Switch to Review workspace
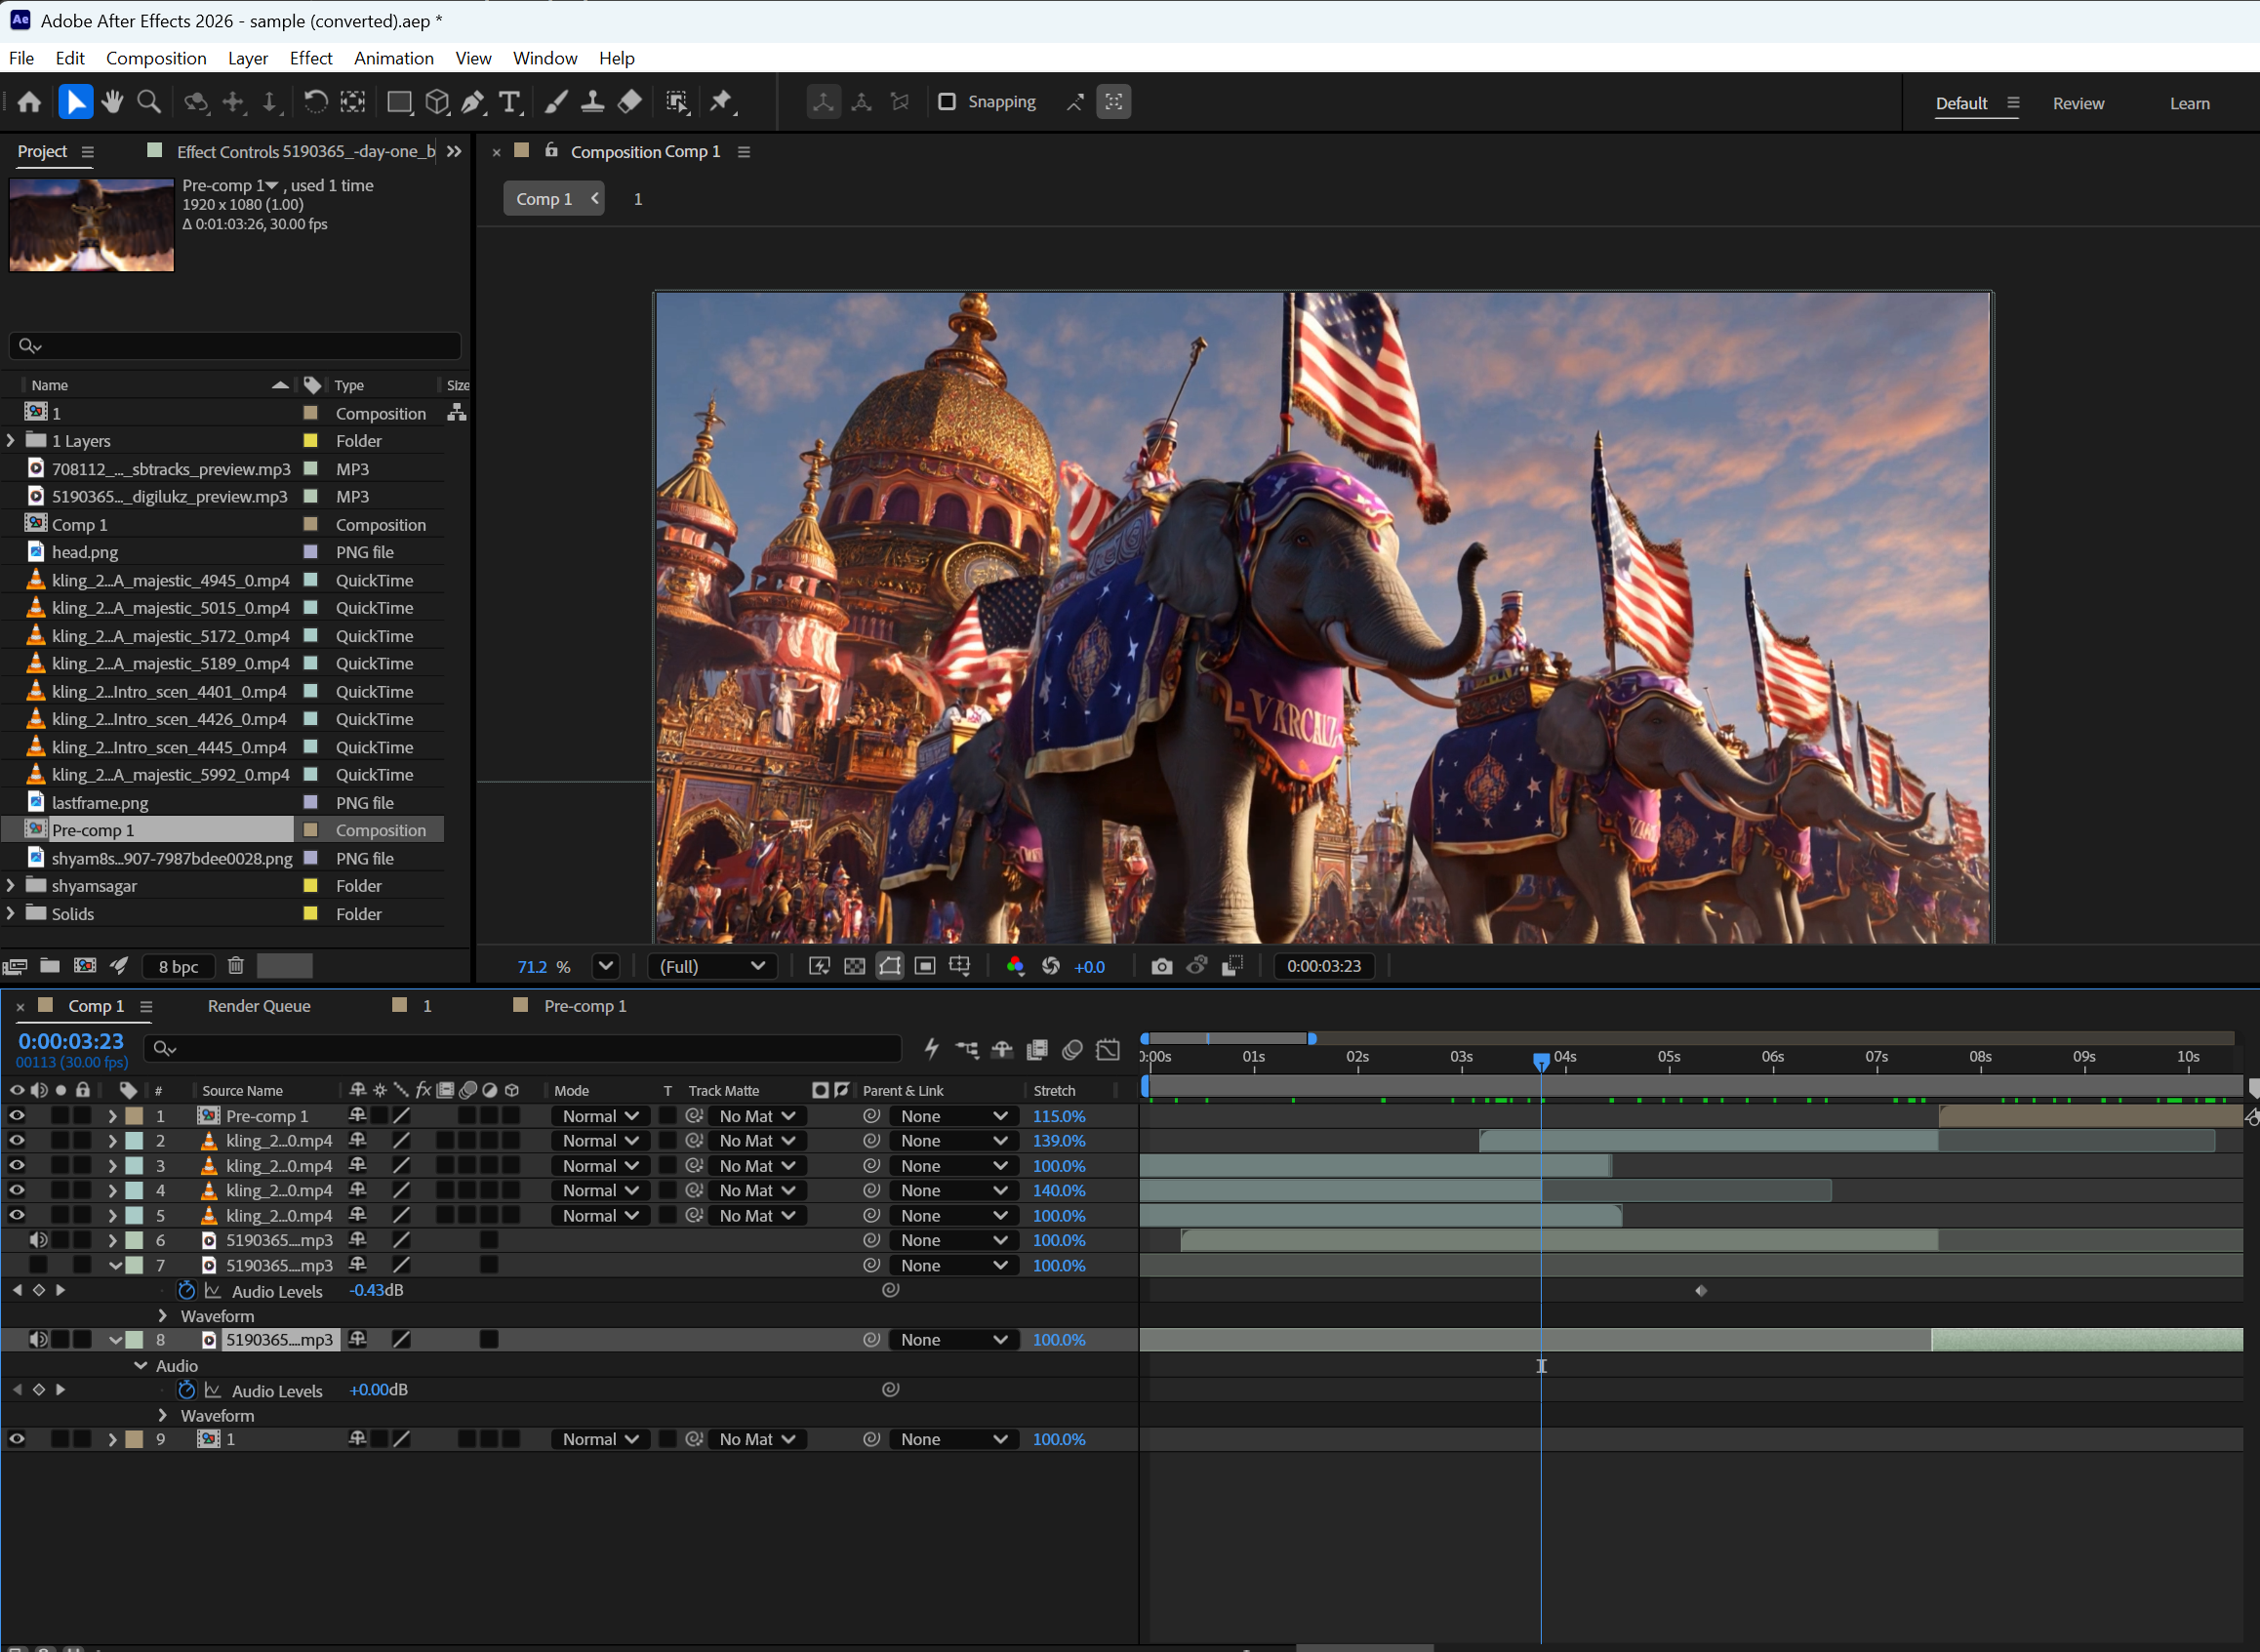This screenshot has width=2260, height=1652. click(x=2078, y=104)
